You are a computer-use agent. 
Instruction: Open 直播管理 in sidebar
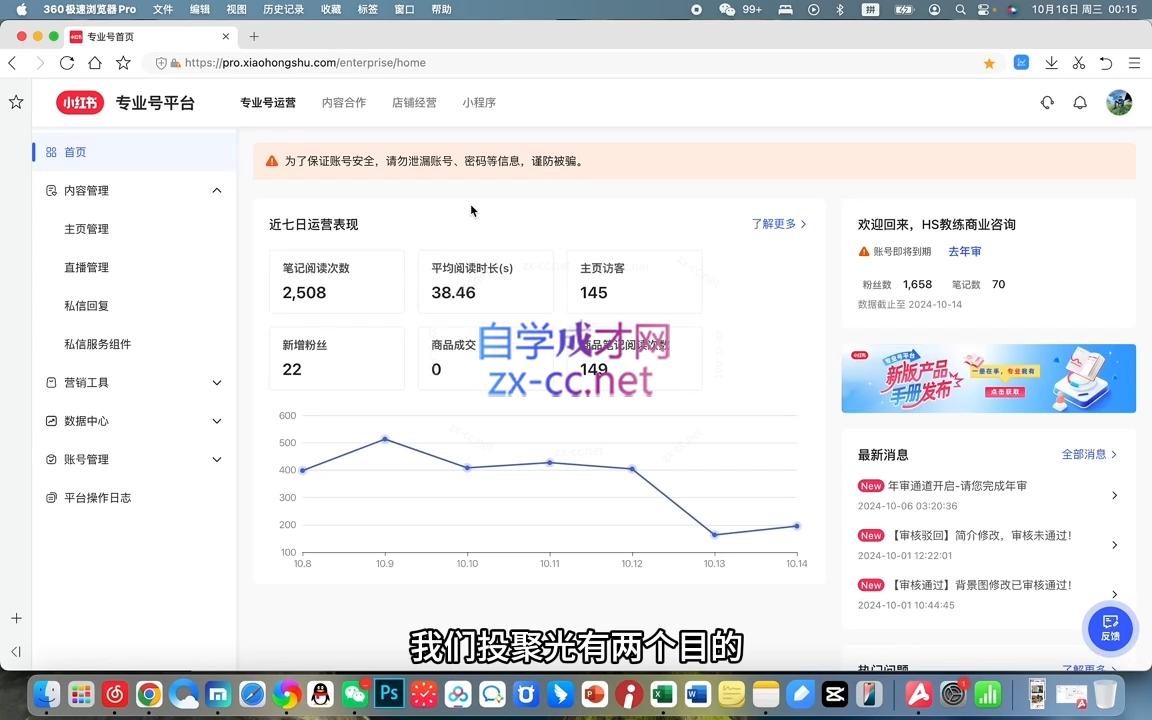click(x=87, y=267)
